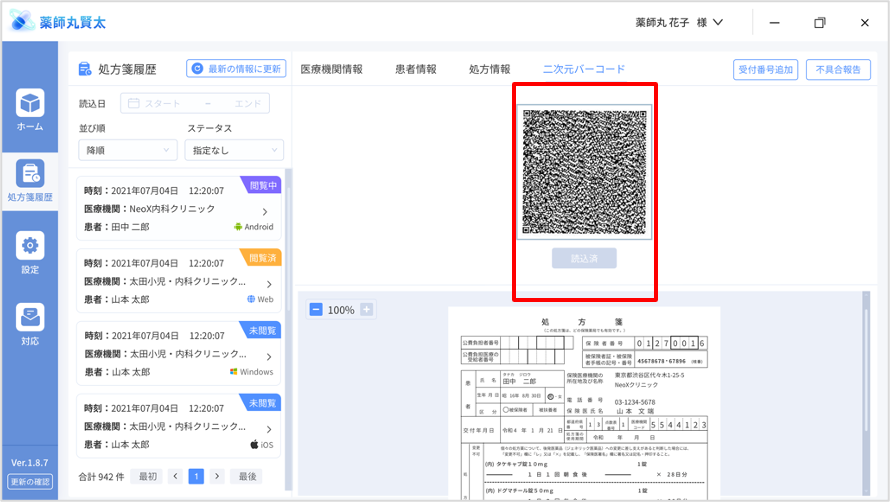Click the Windows platform icon

[233, 371]
